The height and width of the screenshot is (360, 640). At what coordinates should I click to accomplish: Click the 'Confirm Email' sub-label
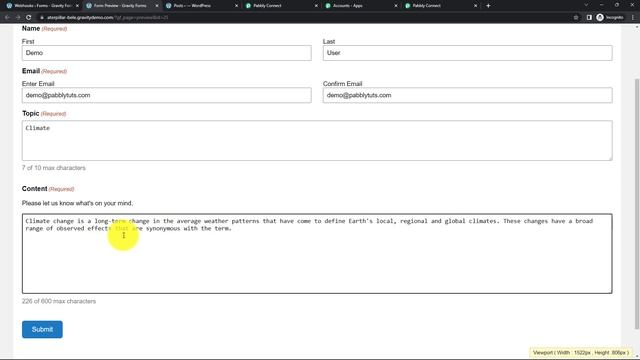coord(342,84)
